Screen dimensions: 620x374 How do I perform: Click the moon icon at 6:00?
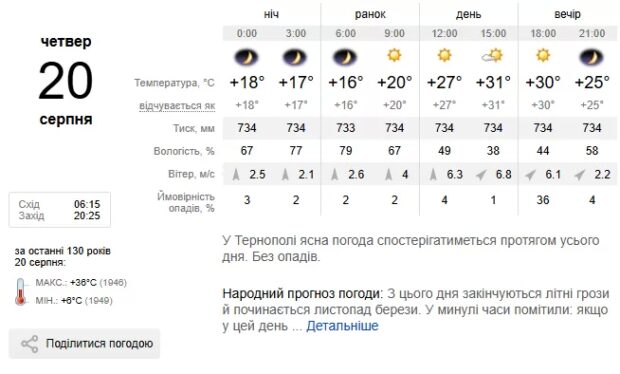click(x=345, y=58)
